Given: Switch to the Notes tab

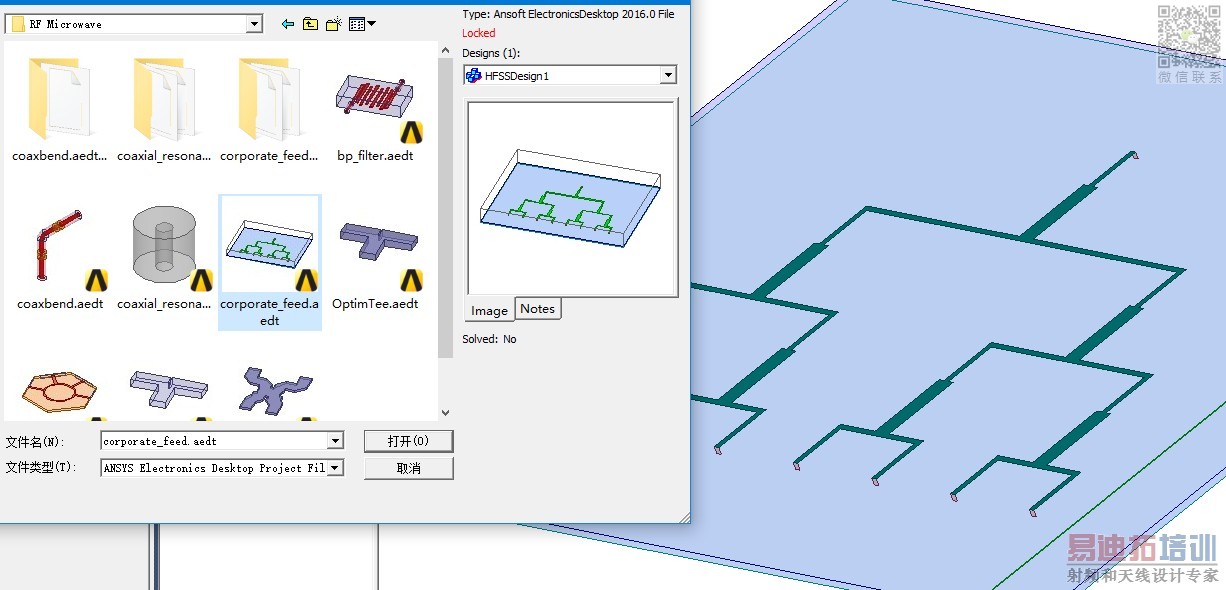Looking at the screenshot, I should tap(538, 309).
